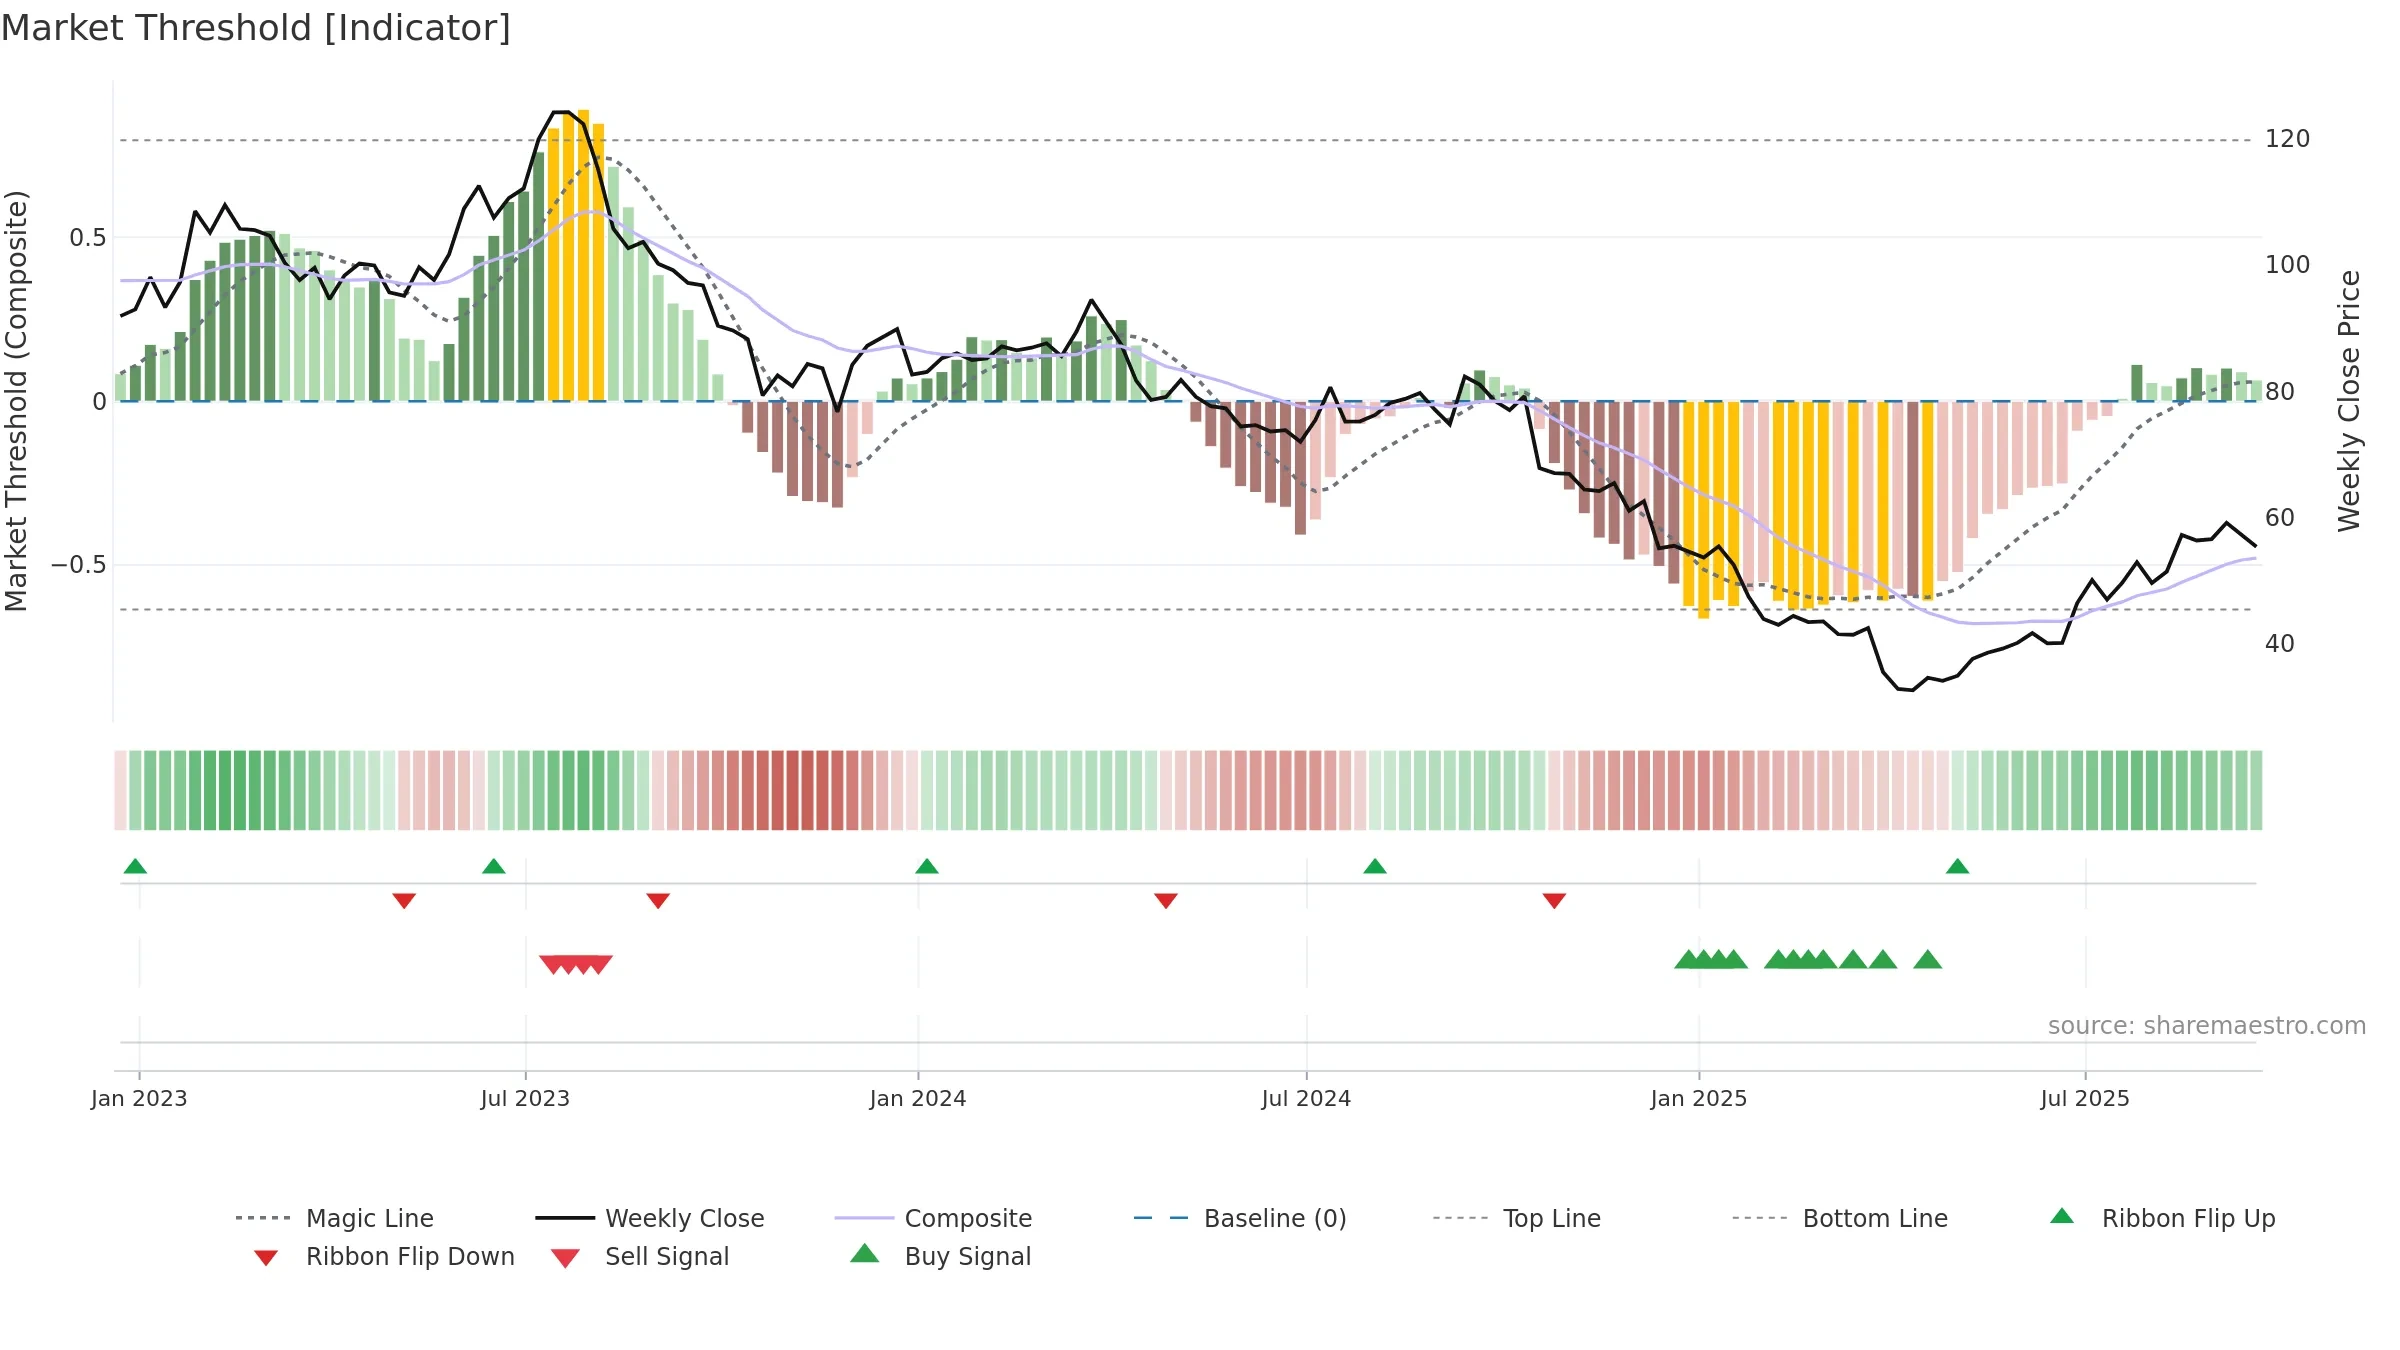
Task: Toggle the Composite legend entry
Action: (933, 1218)
